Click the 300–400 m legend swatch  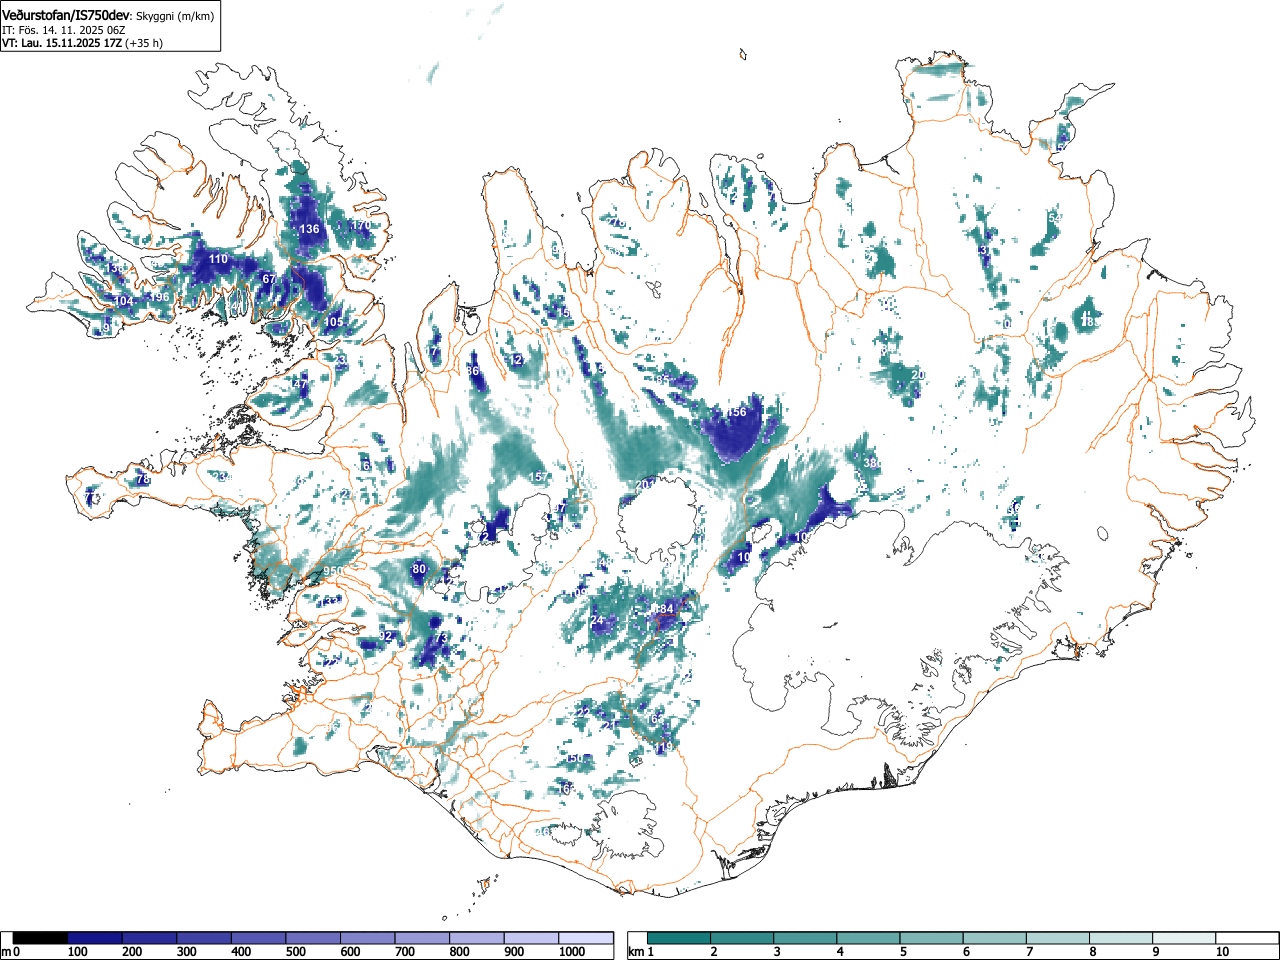204,938
